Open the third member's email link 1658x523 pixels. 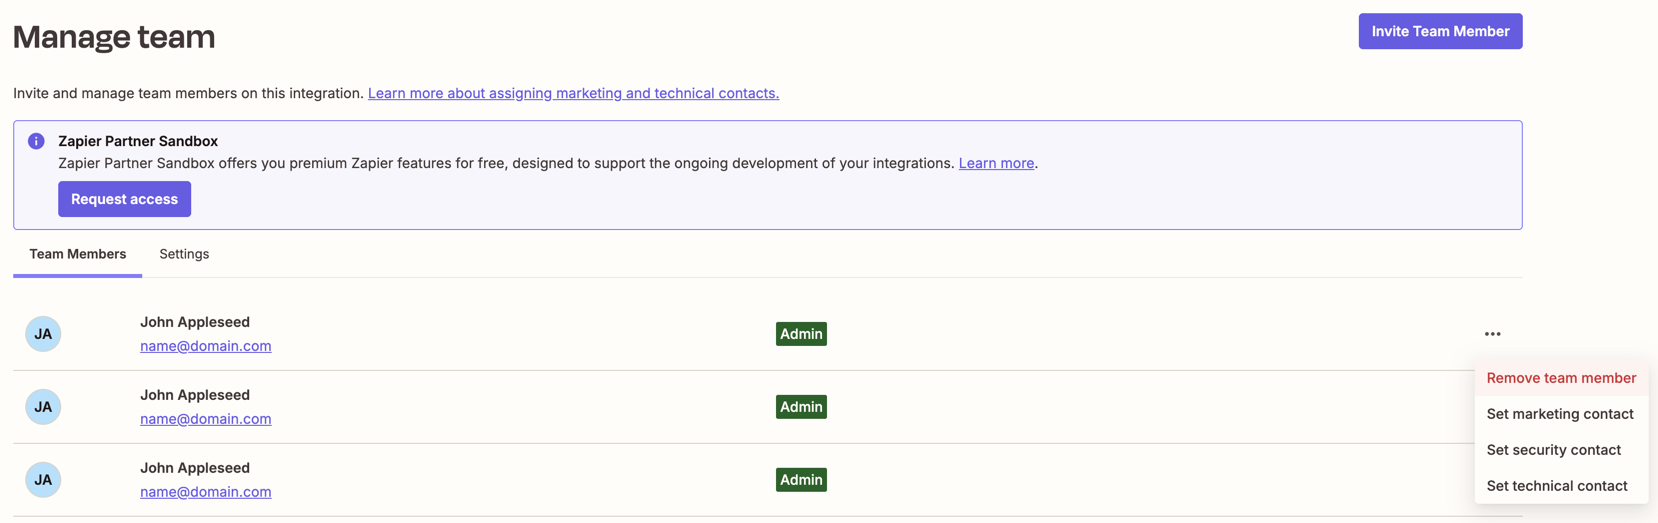pyautogui.click(x=205, y=492)
